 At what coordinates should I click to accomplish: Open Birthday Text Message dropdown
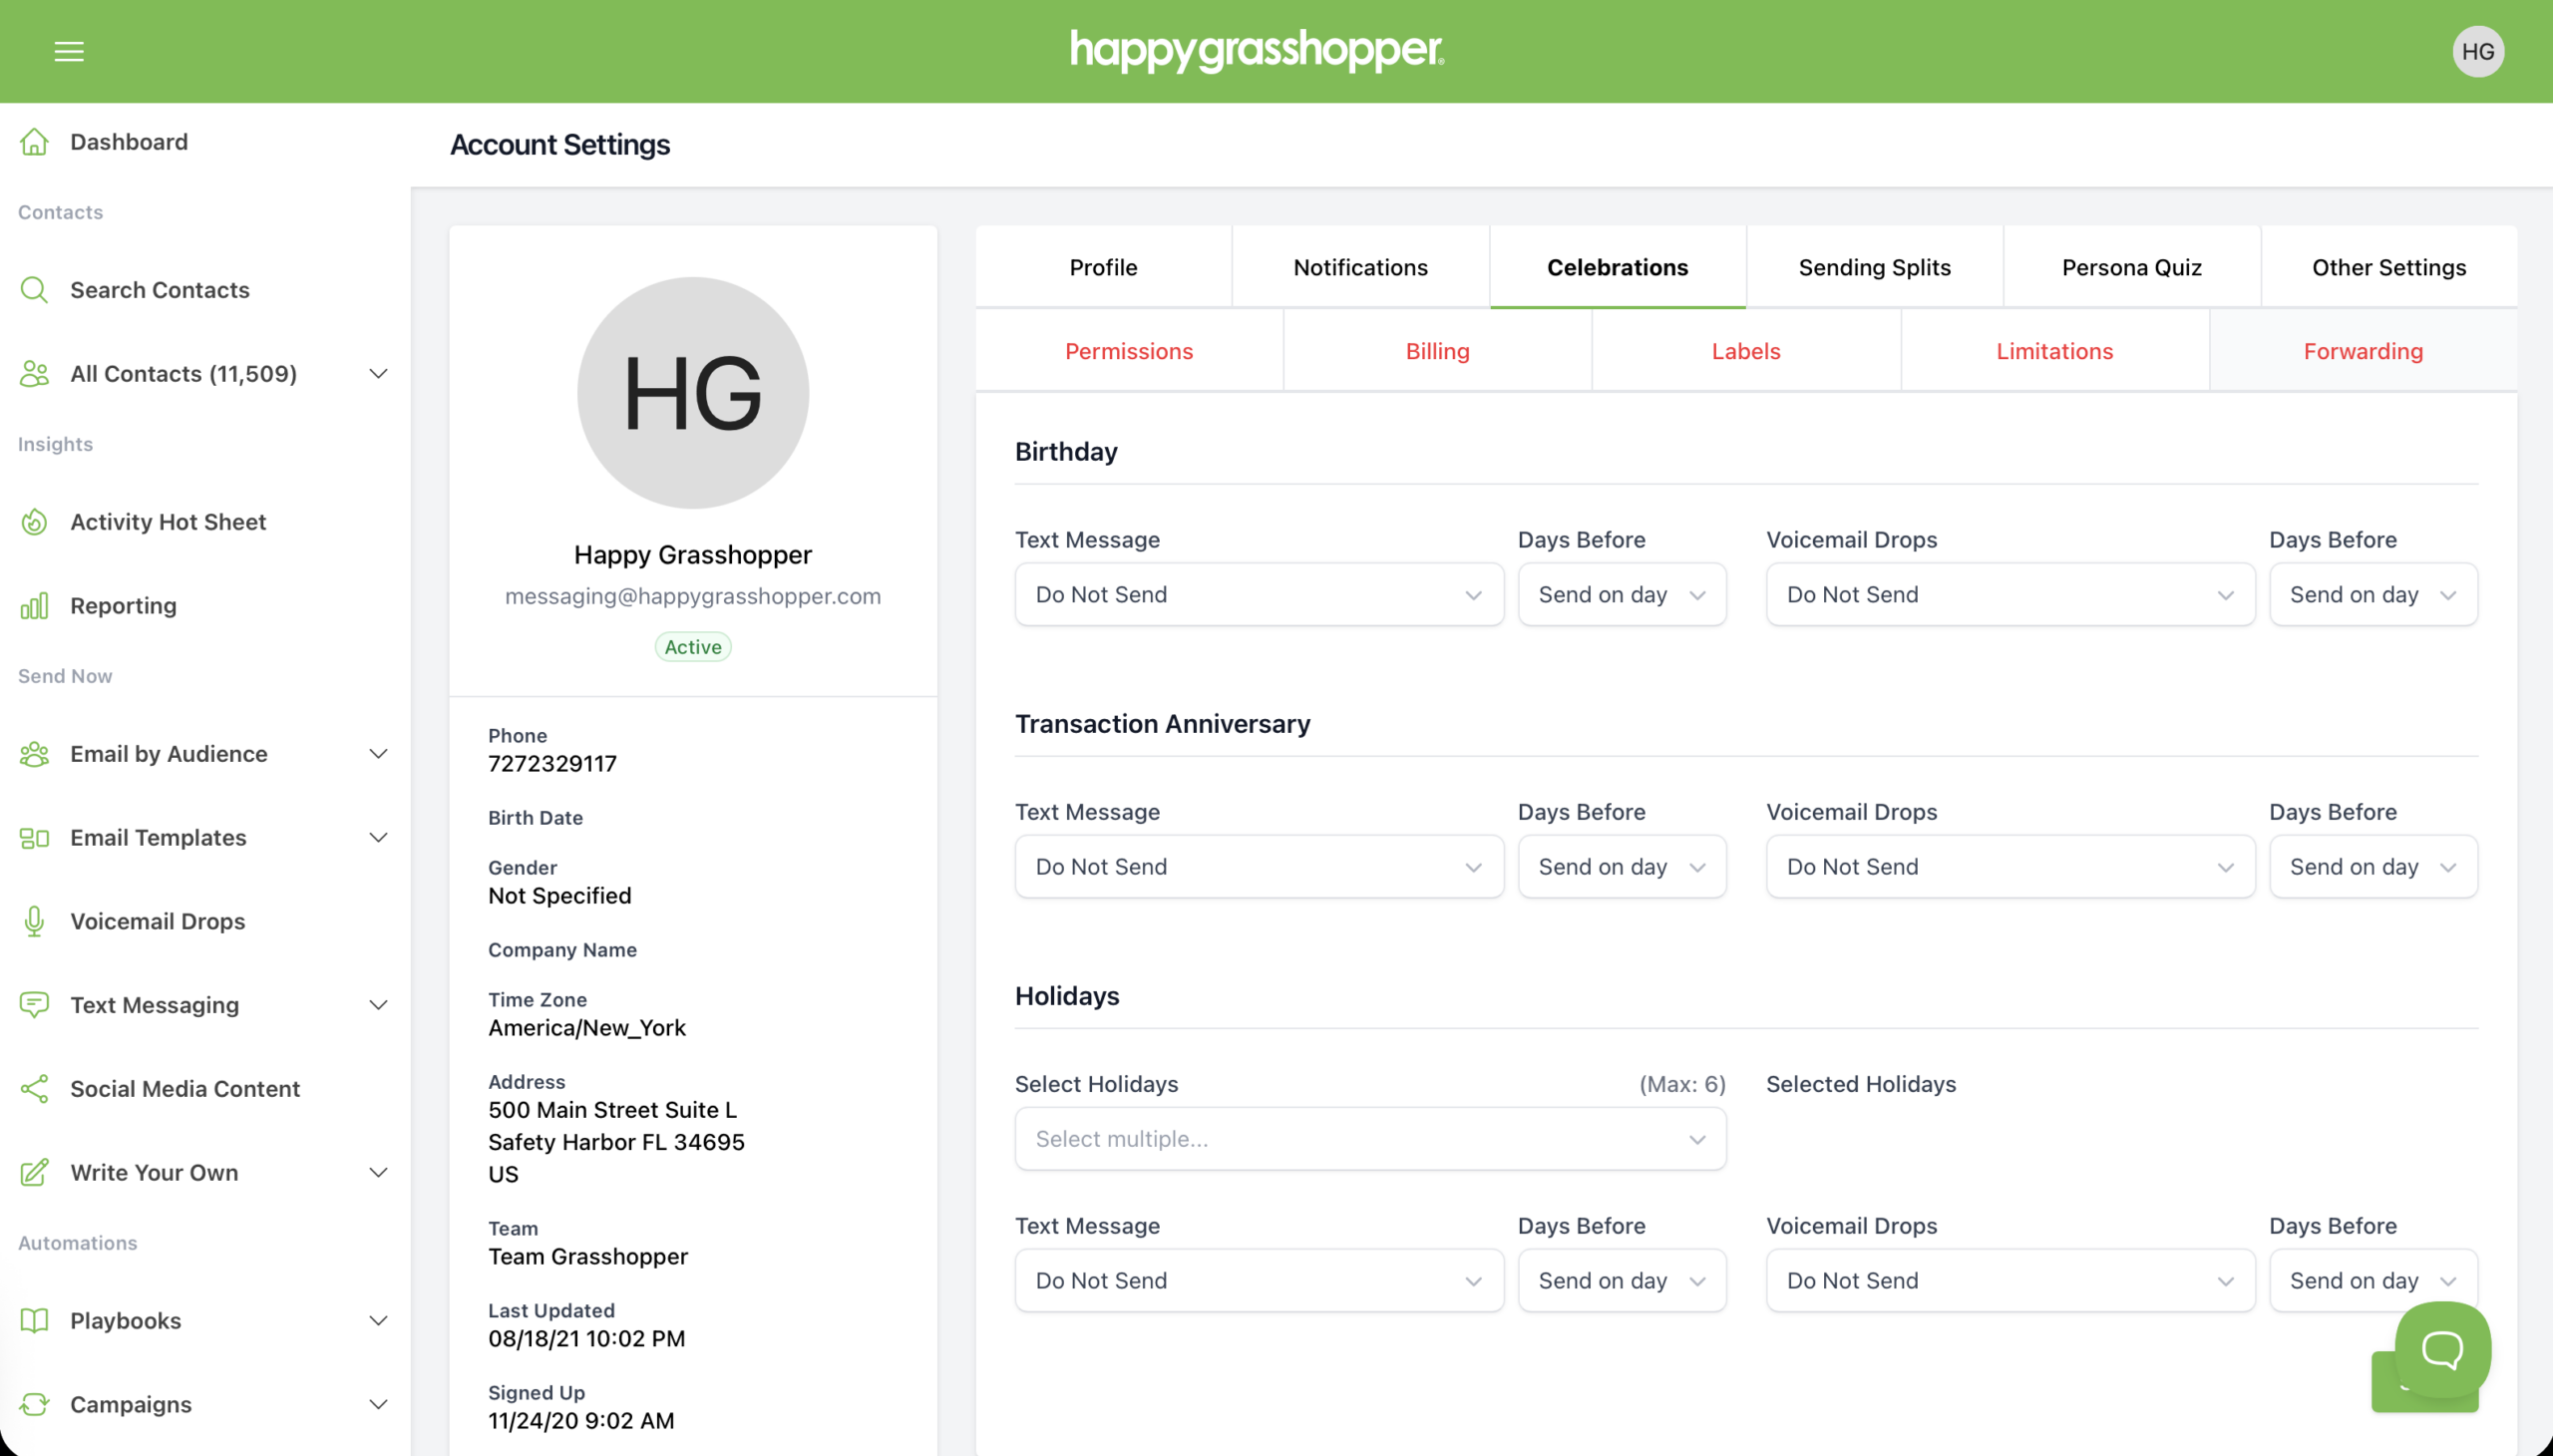[1258, 595]
